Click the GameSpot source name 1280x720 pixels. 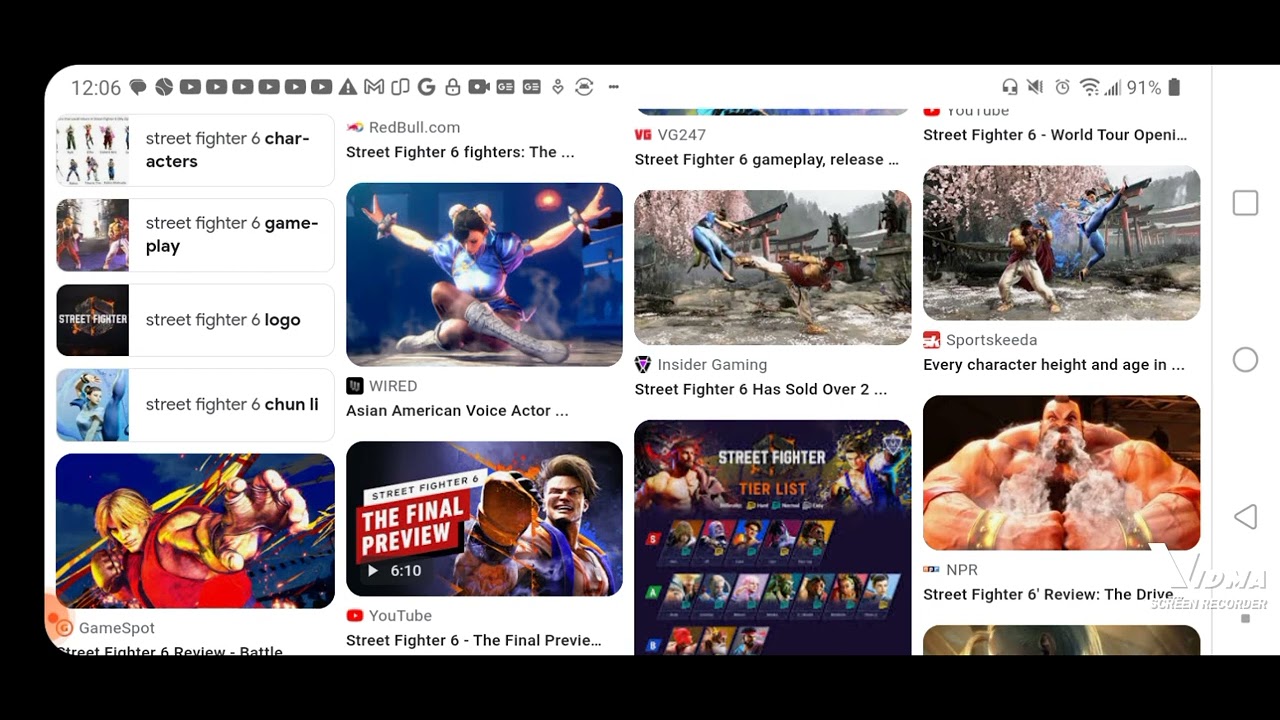pos(117,628)
